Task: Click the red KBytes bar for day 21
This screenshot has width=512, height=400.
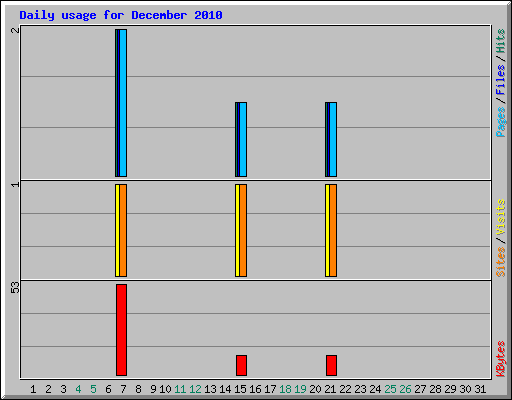Action: click(331, 365)
